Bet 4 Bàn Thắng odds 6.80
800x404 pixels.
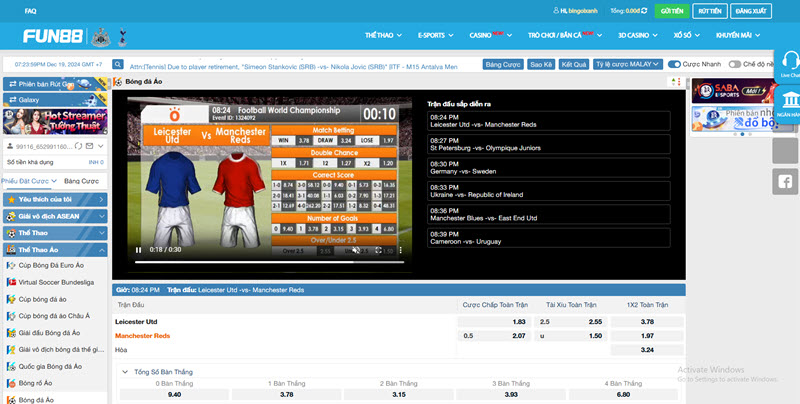(x=623, y=394)
